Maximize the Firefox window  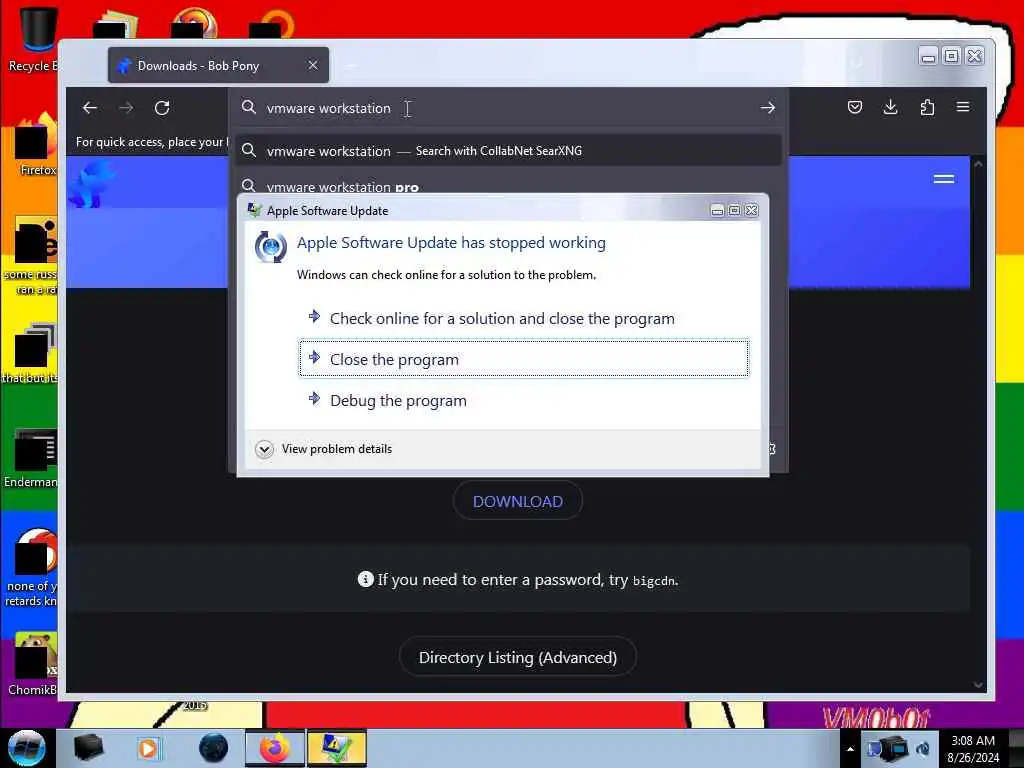(952, 56)
